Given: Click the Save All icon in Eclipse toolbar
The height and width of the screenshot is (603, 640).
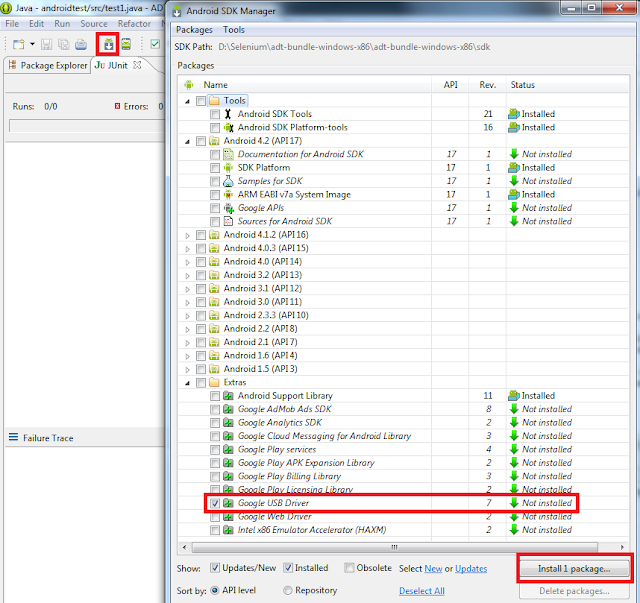Looking at the screenshot, I should point(64,44).
